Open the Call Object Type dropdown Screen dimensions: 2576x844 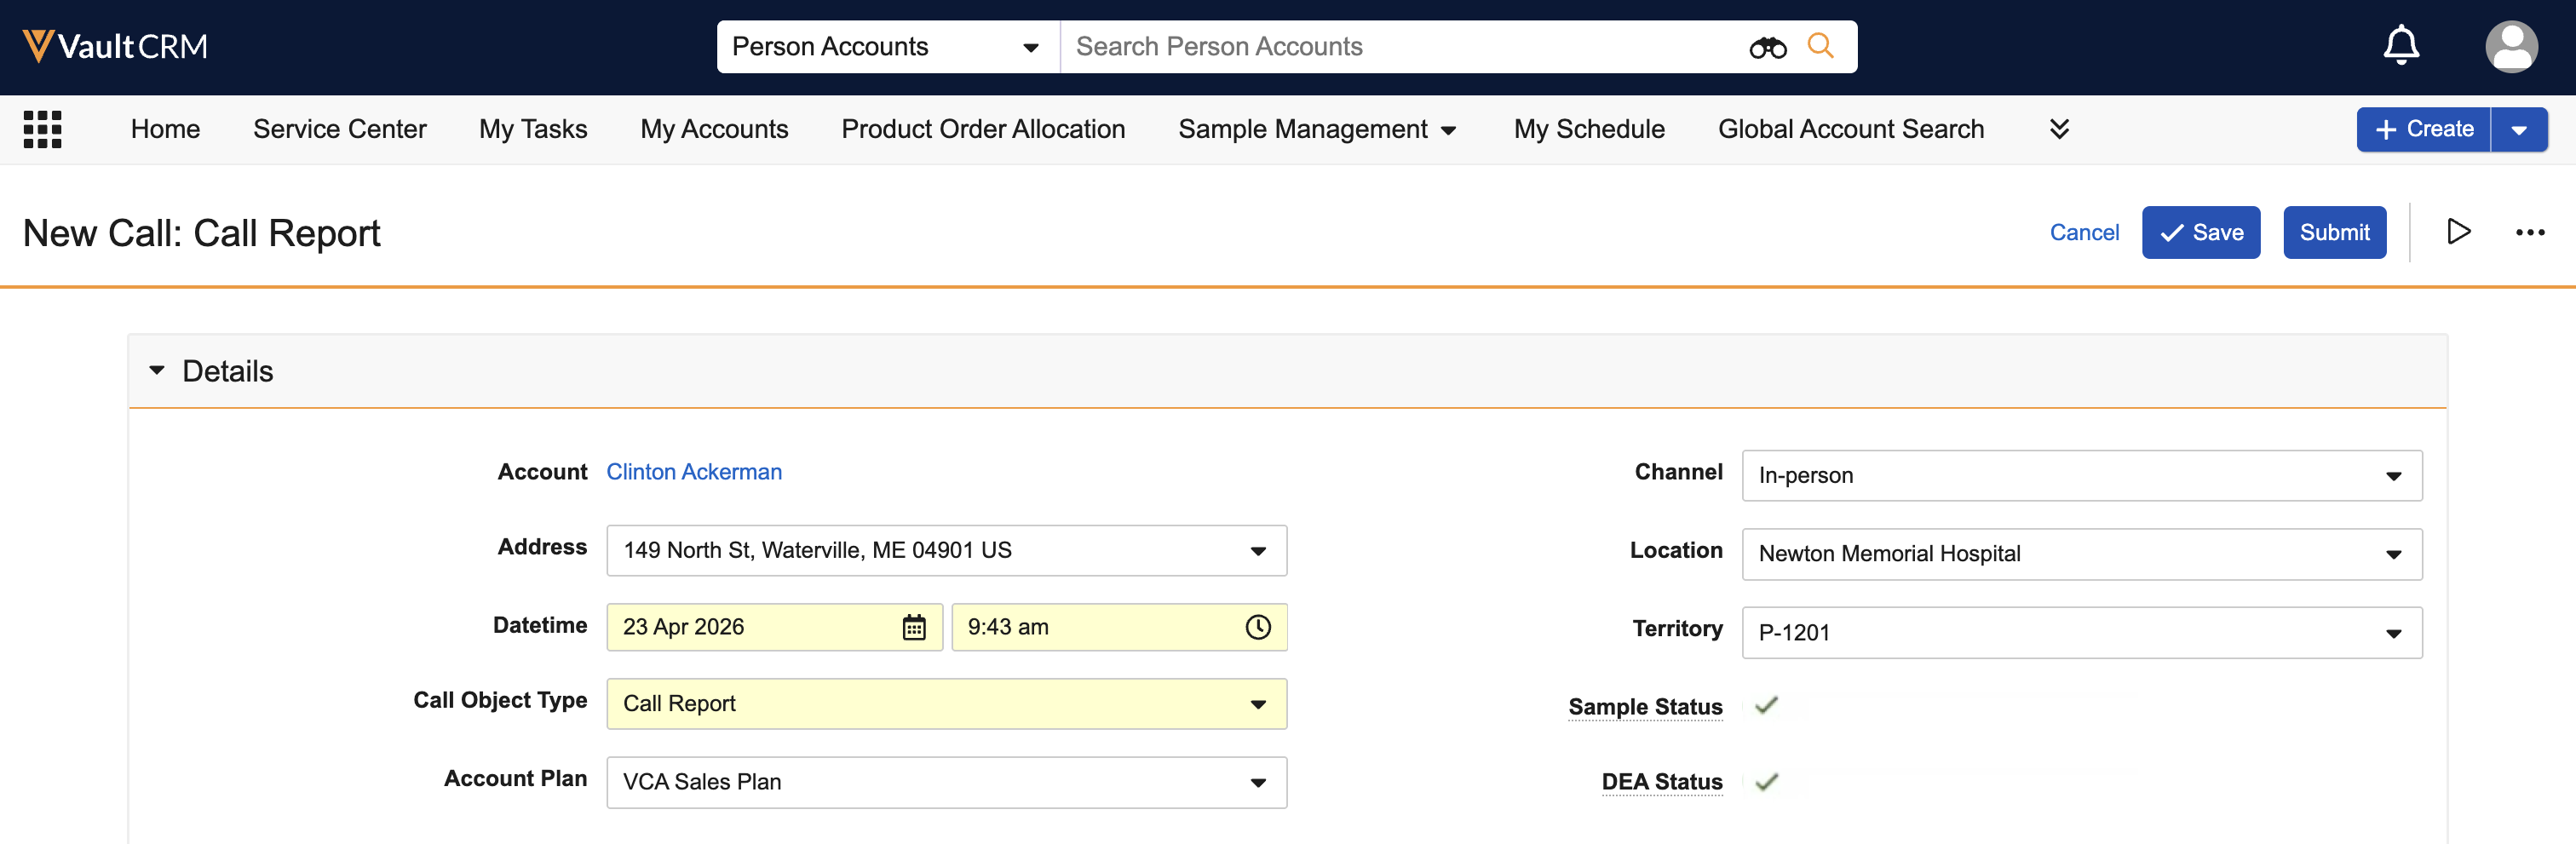click(946, 704)
